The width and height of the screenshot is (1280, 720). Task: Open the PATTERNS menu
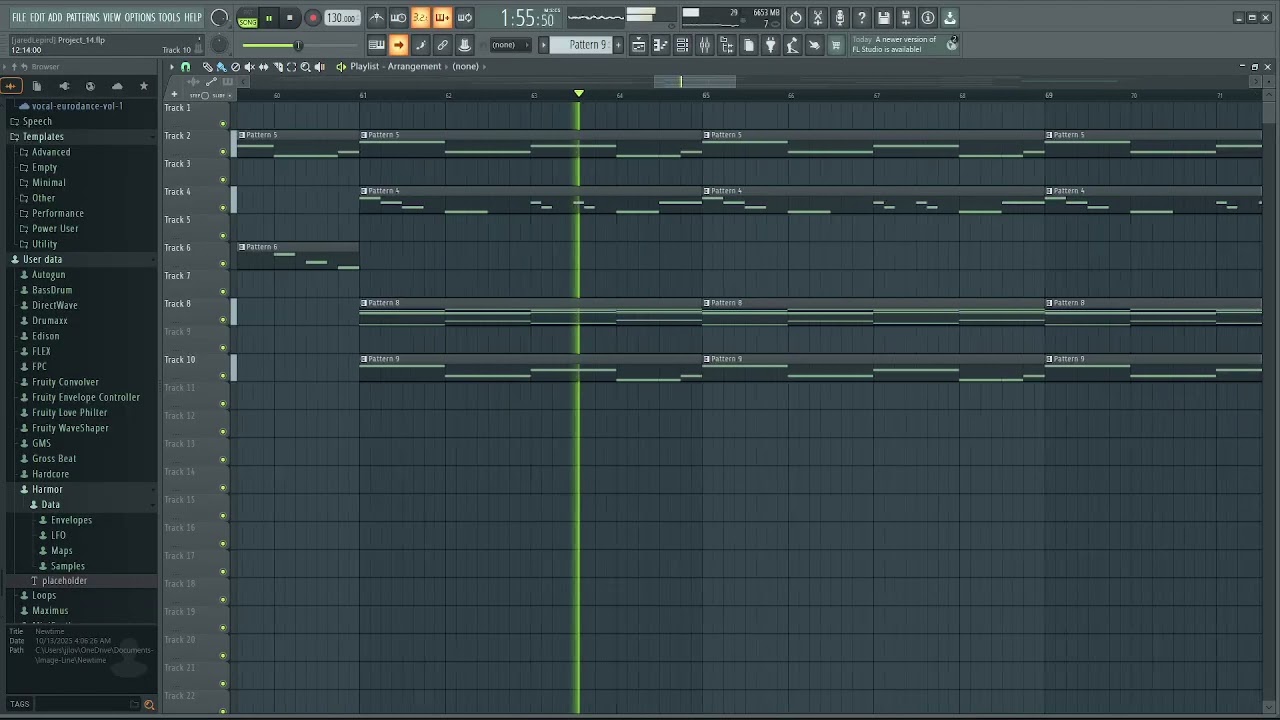pyautogui.click(x=83, y=17)
